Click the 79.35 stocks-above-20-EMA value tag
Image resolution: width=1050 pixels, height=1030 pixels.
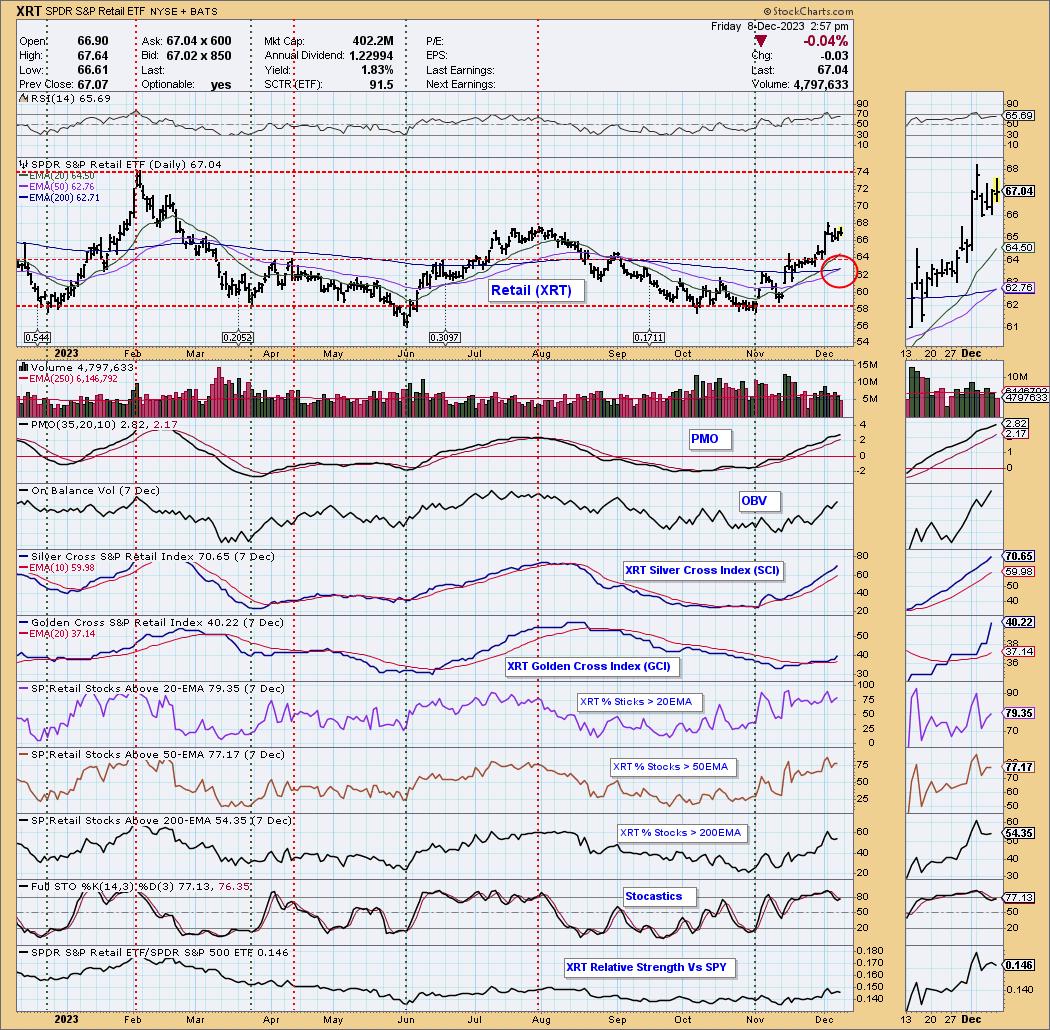(x=1019, y=713)
